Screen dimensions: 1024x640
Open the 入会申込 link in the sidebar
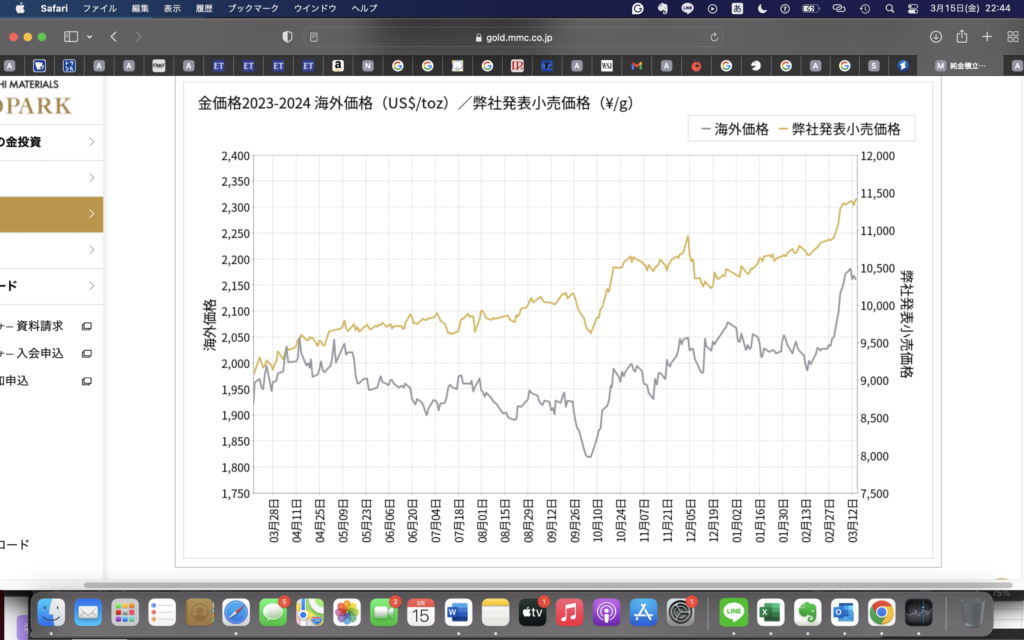point(38,353)
